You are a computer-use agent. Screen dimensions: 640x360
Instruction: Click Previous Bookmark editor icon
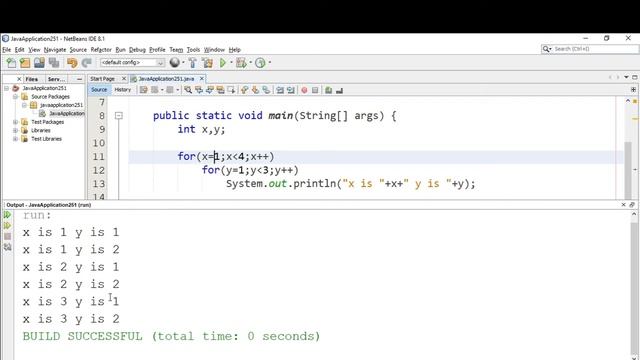(244, 90)
